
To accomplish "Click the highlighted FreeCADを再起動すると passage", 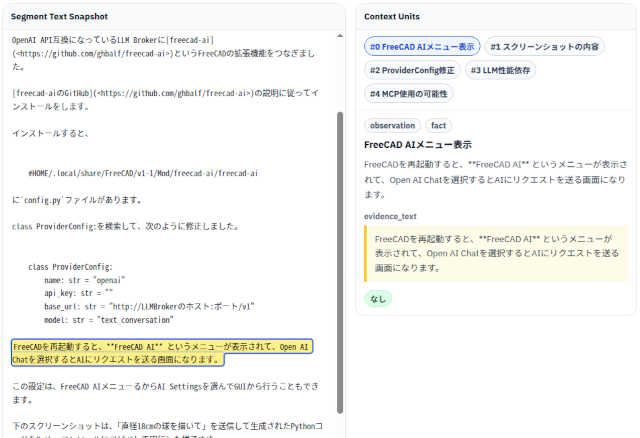I will (162, 353).
